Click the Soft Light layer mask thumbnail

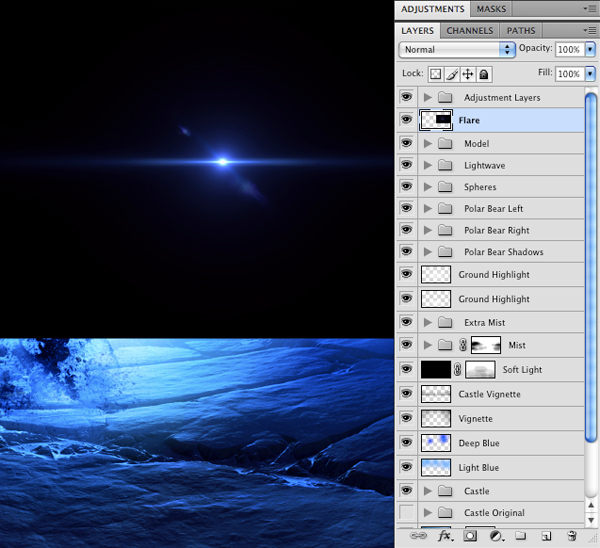(480, 370)
